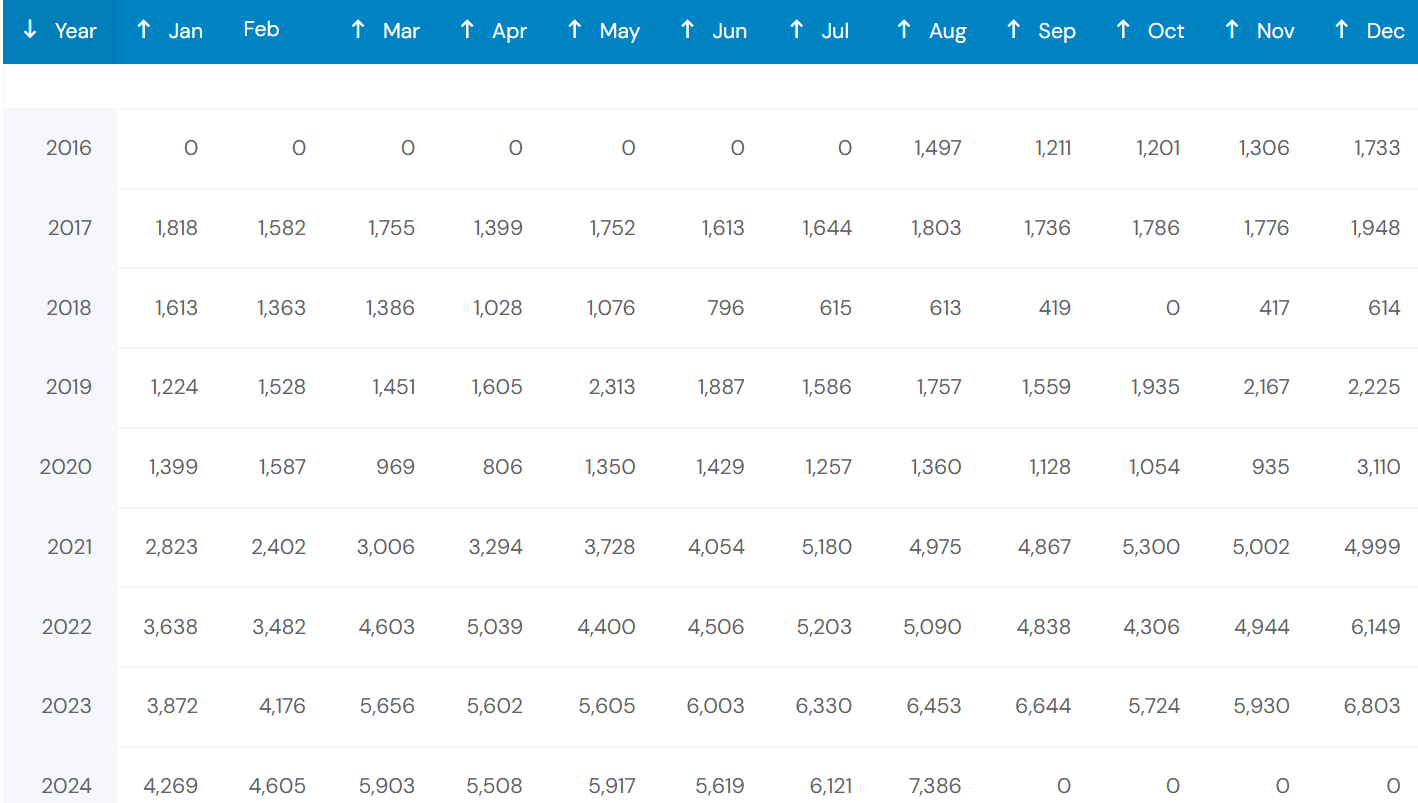This screenshot has height=803, width=1418.
Task: Click the Dec column header text
Action: [1385, 31]
